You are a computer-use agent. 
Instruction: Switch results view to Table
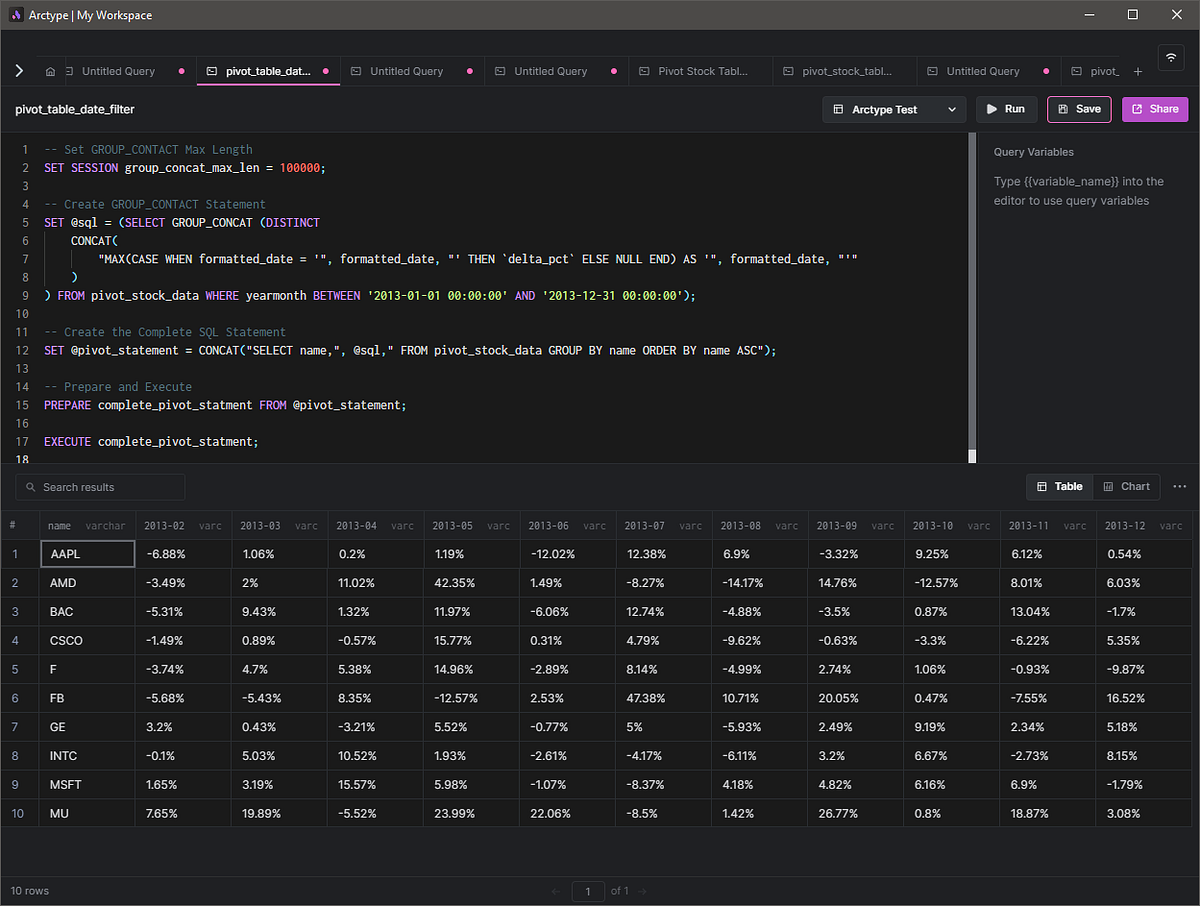(1060, 487)
